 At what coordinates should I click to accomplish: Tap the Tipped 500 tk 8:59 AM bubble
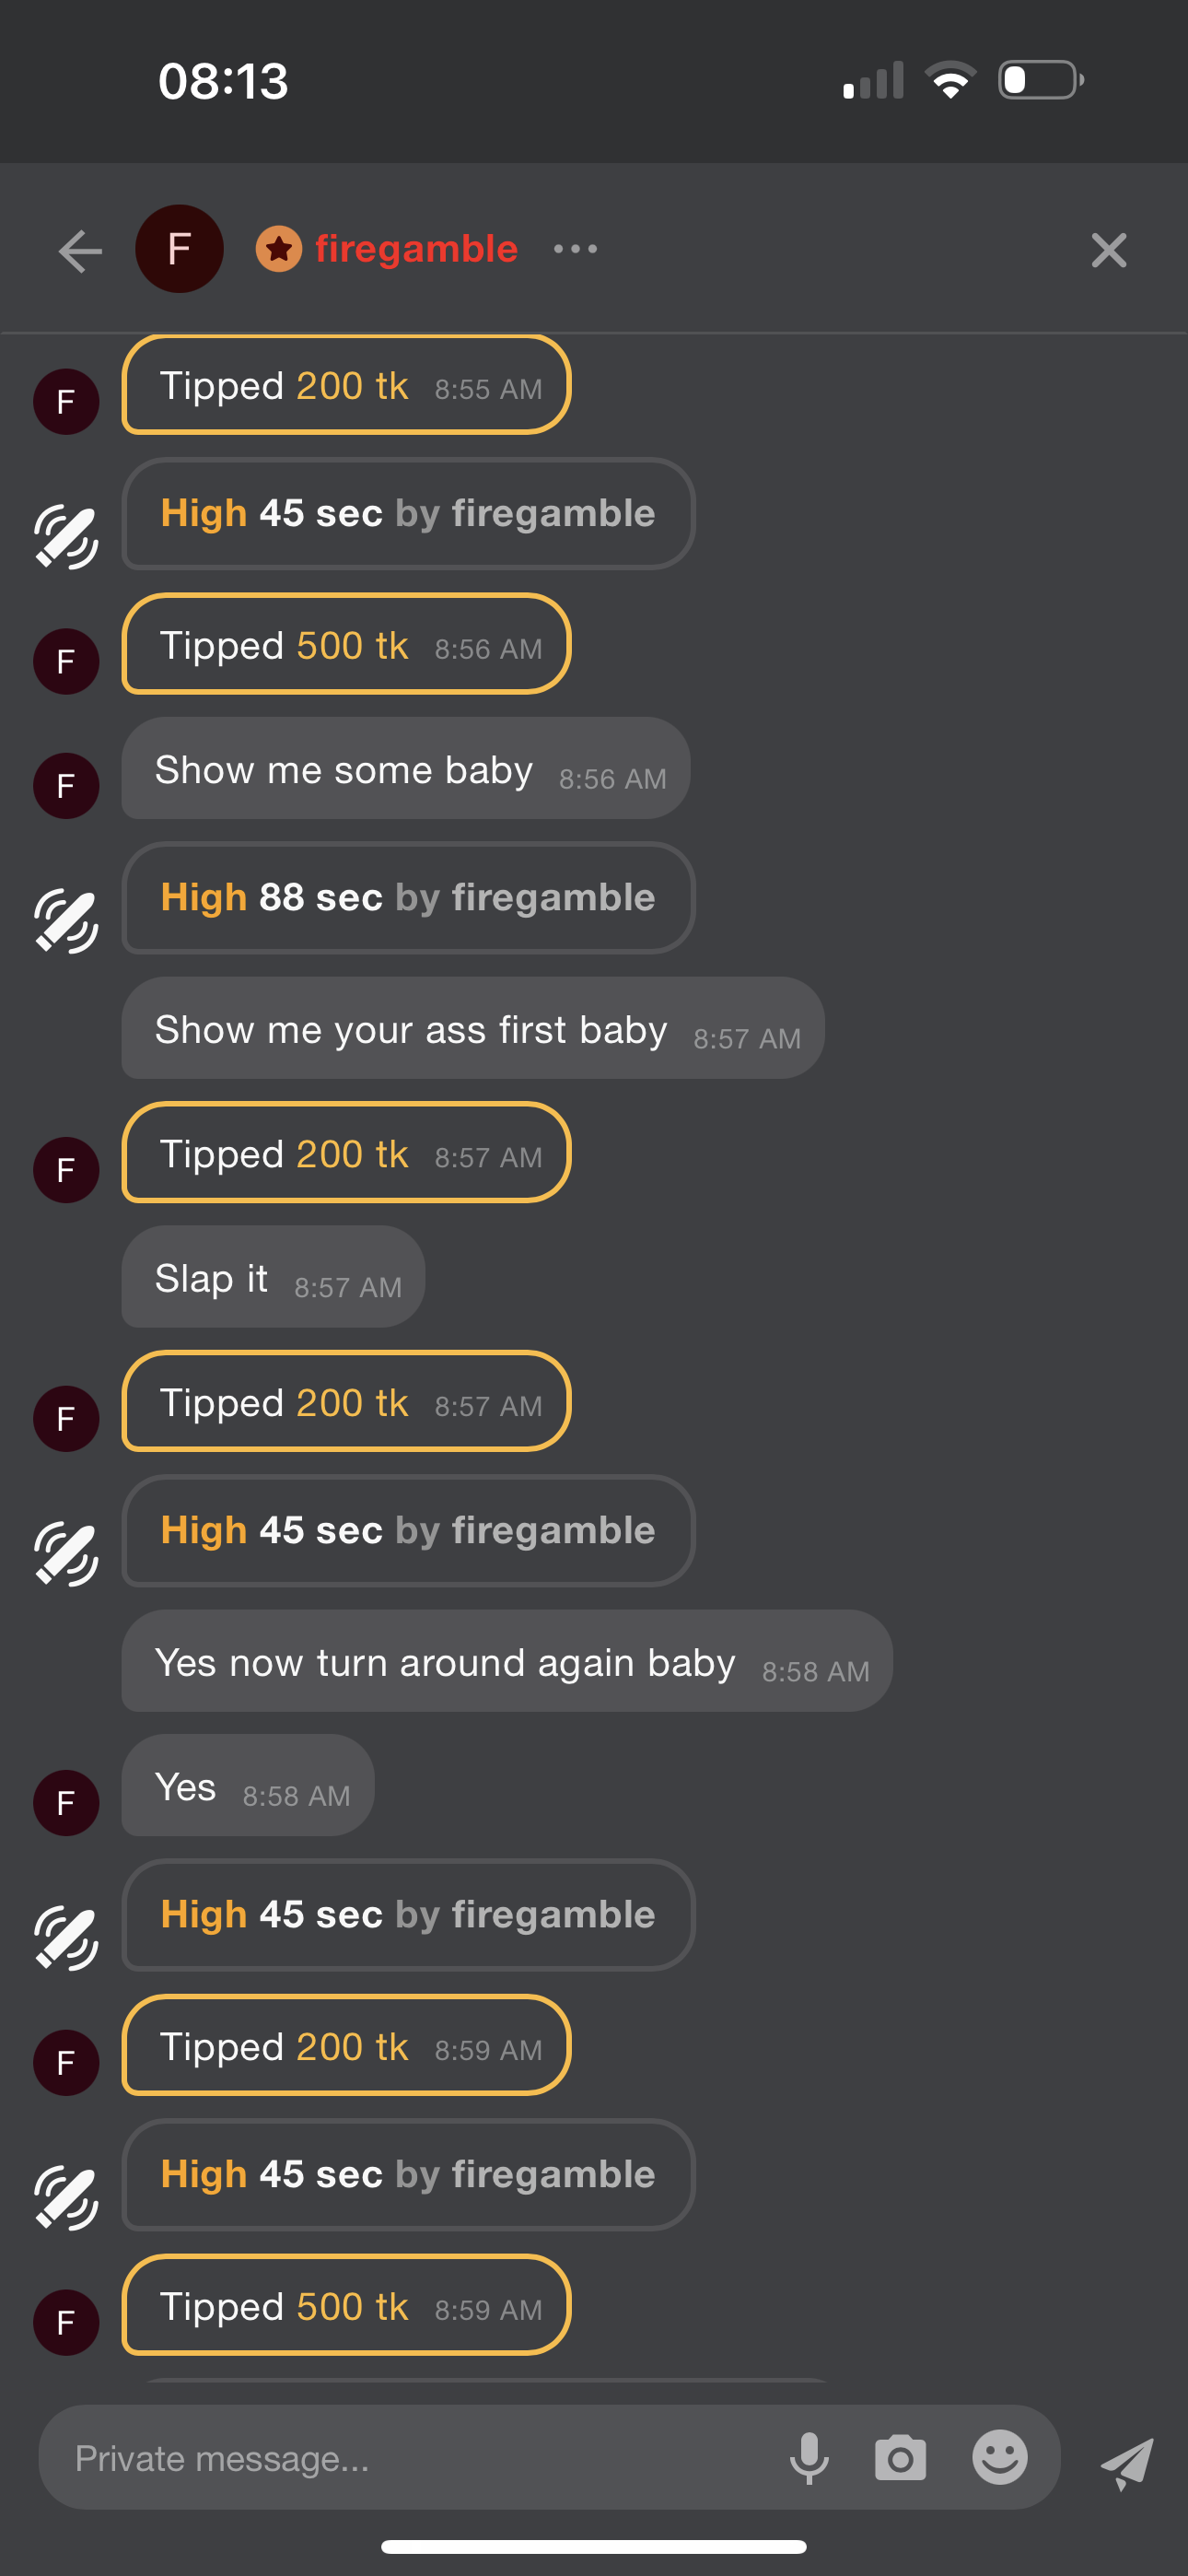346,2306
